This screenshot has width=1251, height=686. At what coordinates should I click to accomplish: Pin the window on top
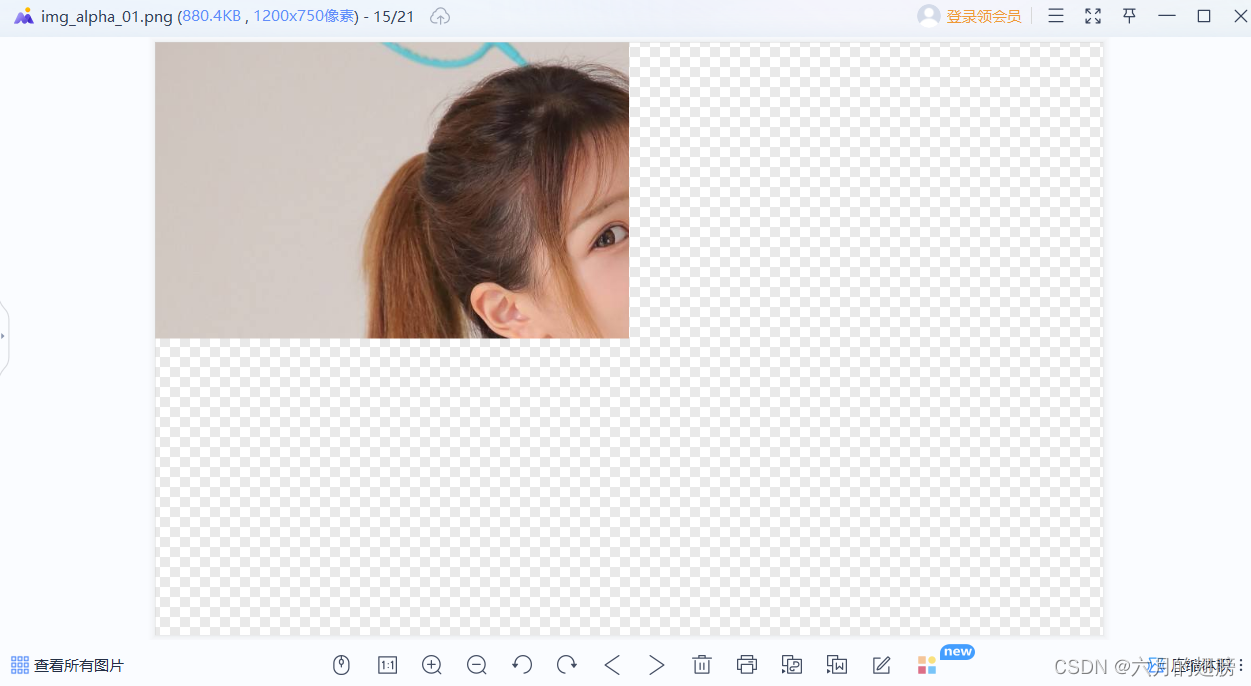(x=1129, y=16)
